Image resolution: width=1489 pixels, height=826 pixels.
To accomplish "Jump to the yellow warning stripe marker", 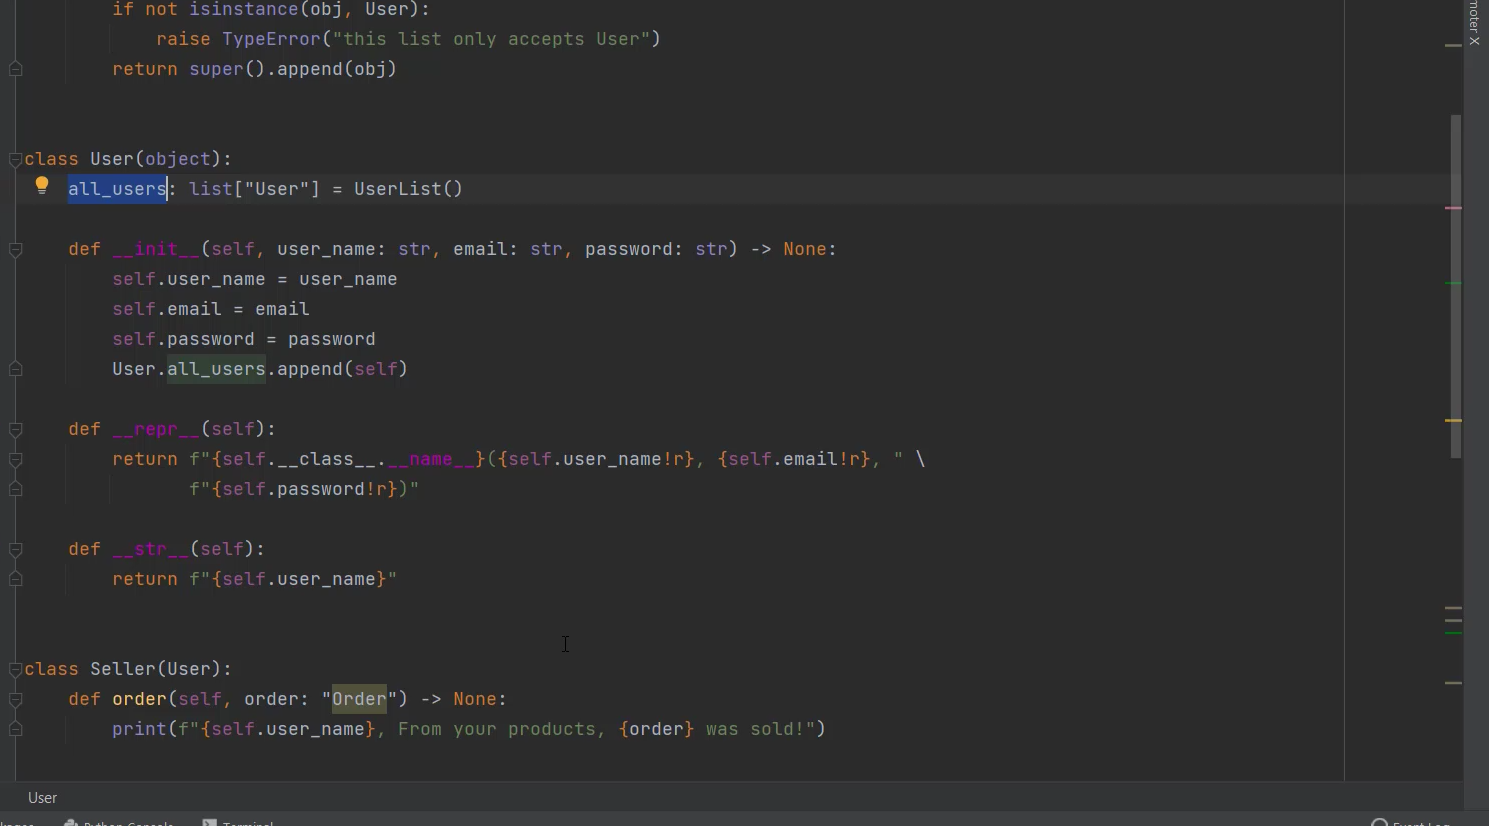I will click(x=1453, y=421).
